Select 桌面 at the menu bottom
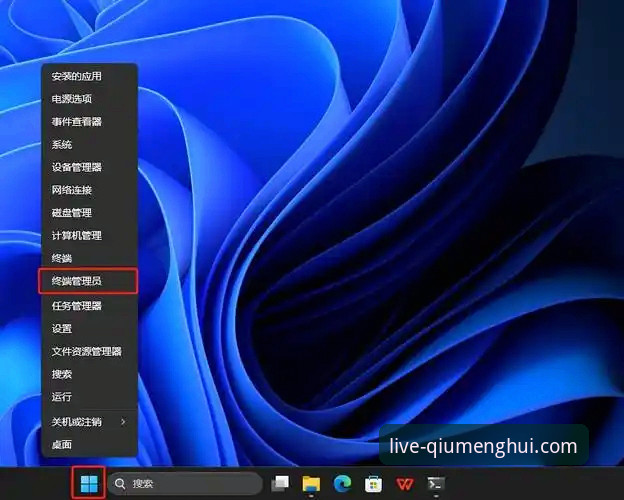This screenshot has height=500, width=624. pos(90,444)
